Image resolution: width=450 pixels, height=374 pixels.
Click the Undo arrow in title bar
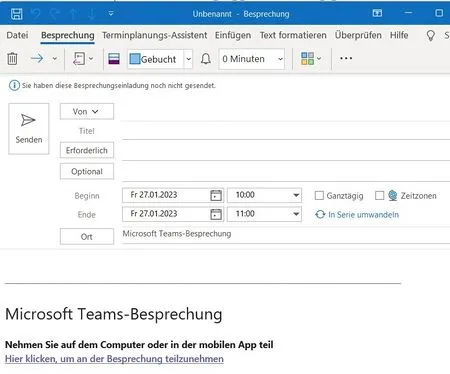(36, 14)
